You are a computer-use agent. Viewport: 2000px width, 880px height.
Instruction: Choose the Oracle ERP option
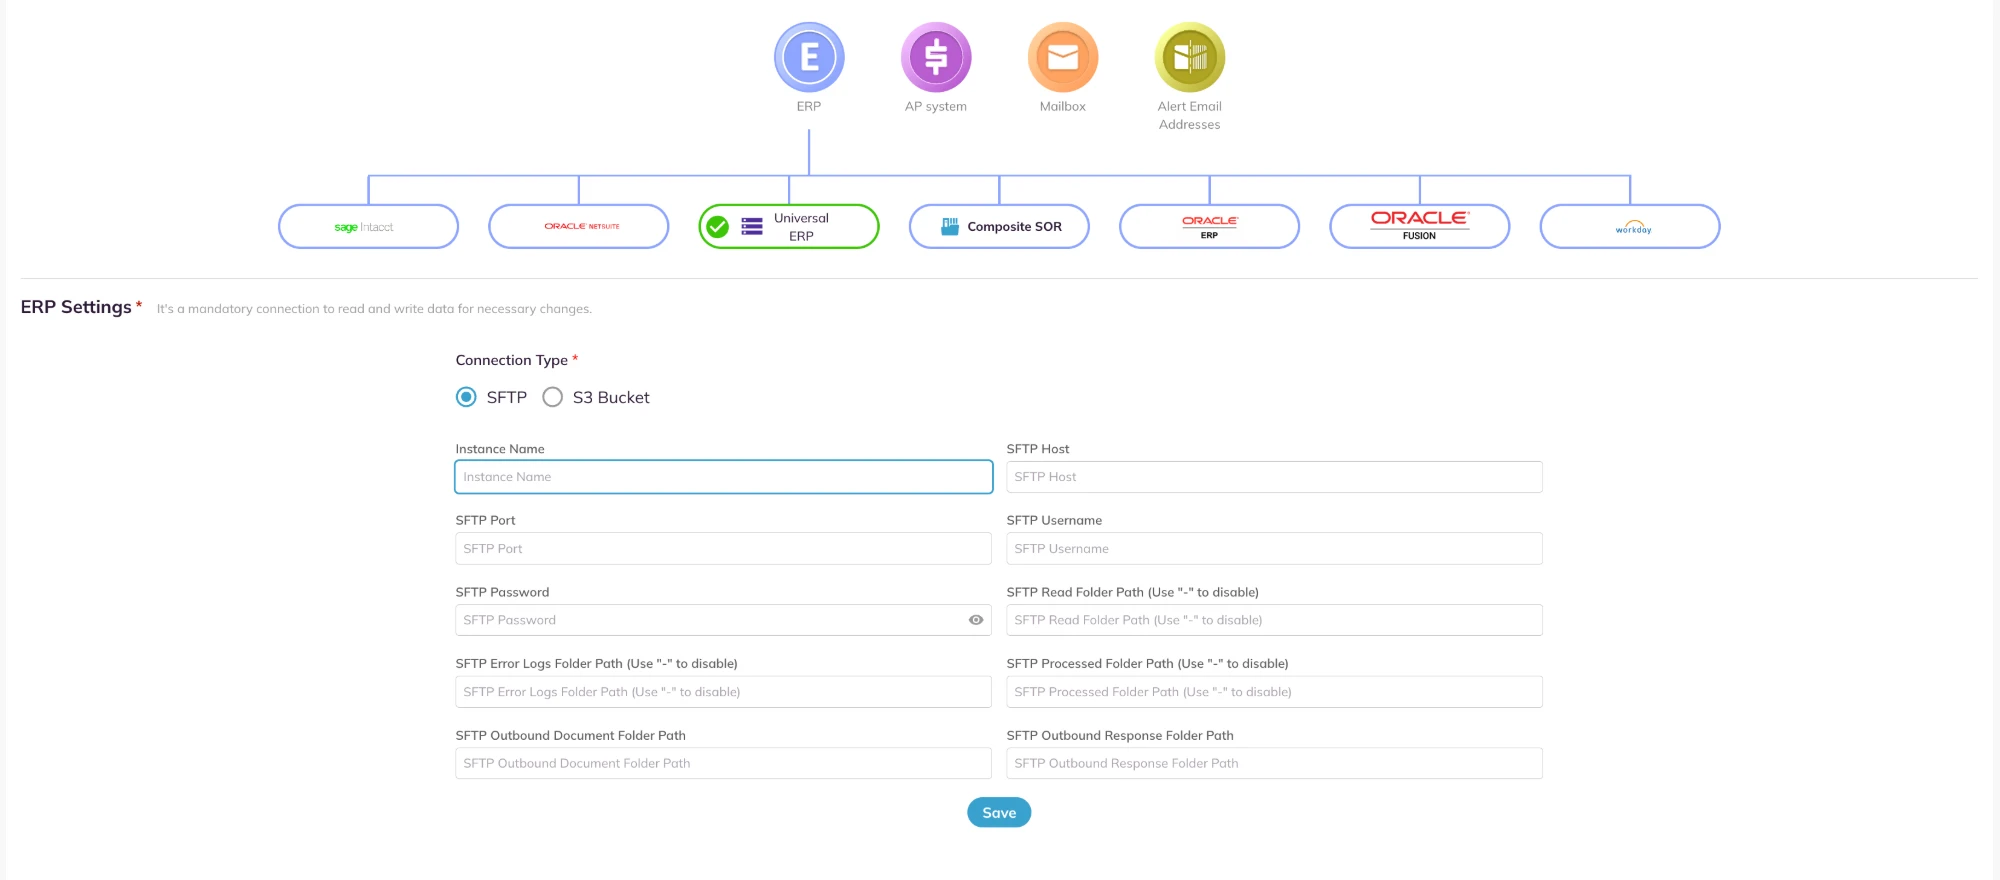[1209, 226]
